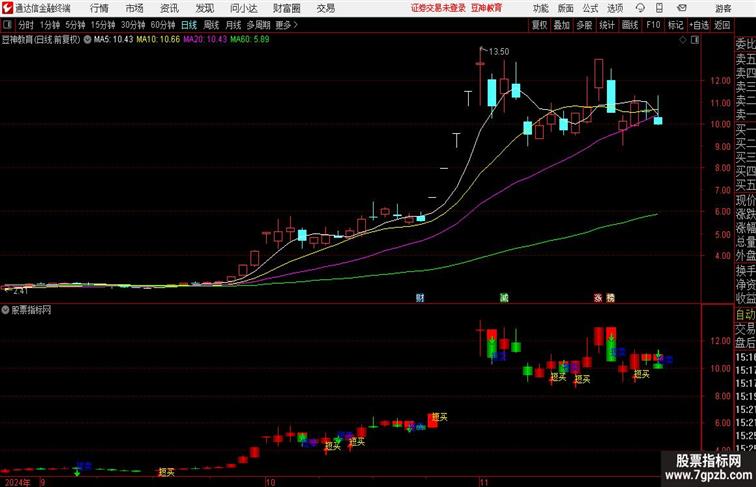Viewport: 756px width, 487px height.
Task: Click 证券交易未登录 login notice
Action: point(438,8)
